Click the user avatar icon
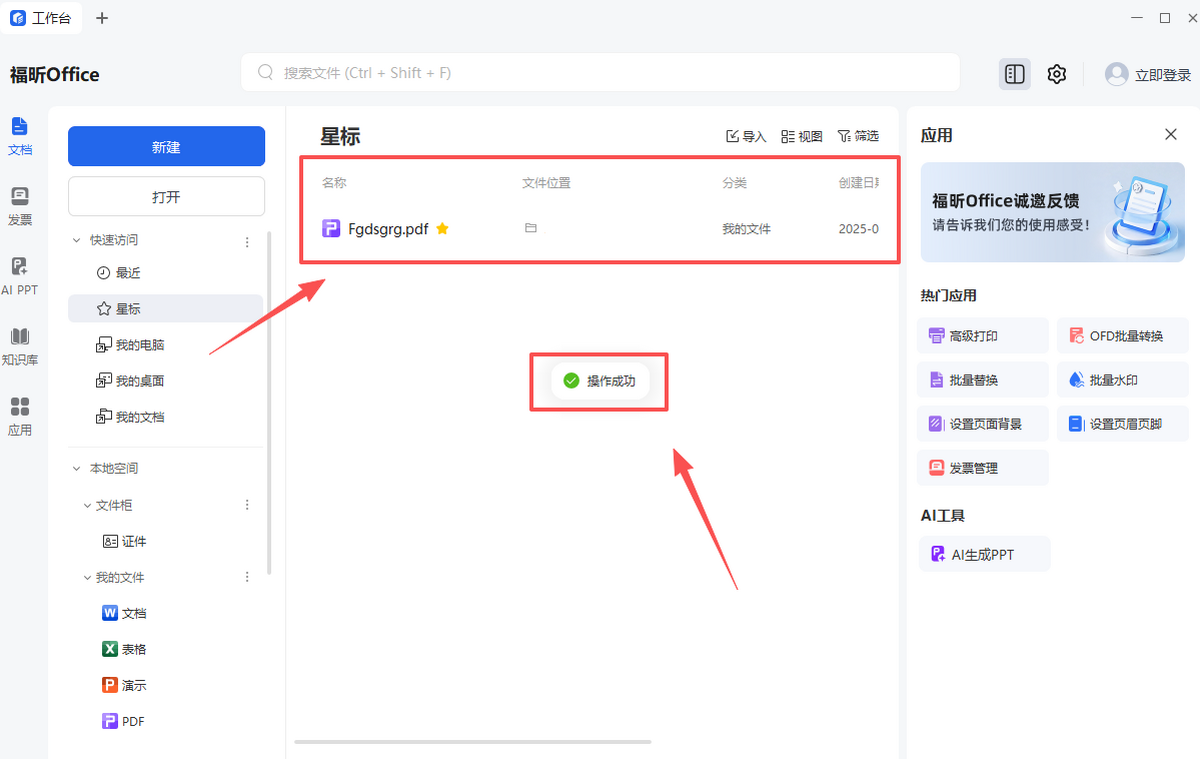Screen dimensions: 1200x759 click(1116, 74)
